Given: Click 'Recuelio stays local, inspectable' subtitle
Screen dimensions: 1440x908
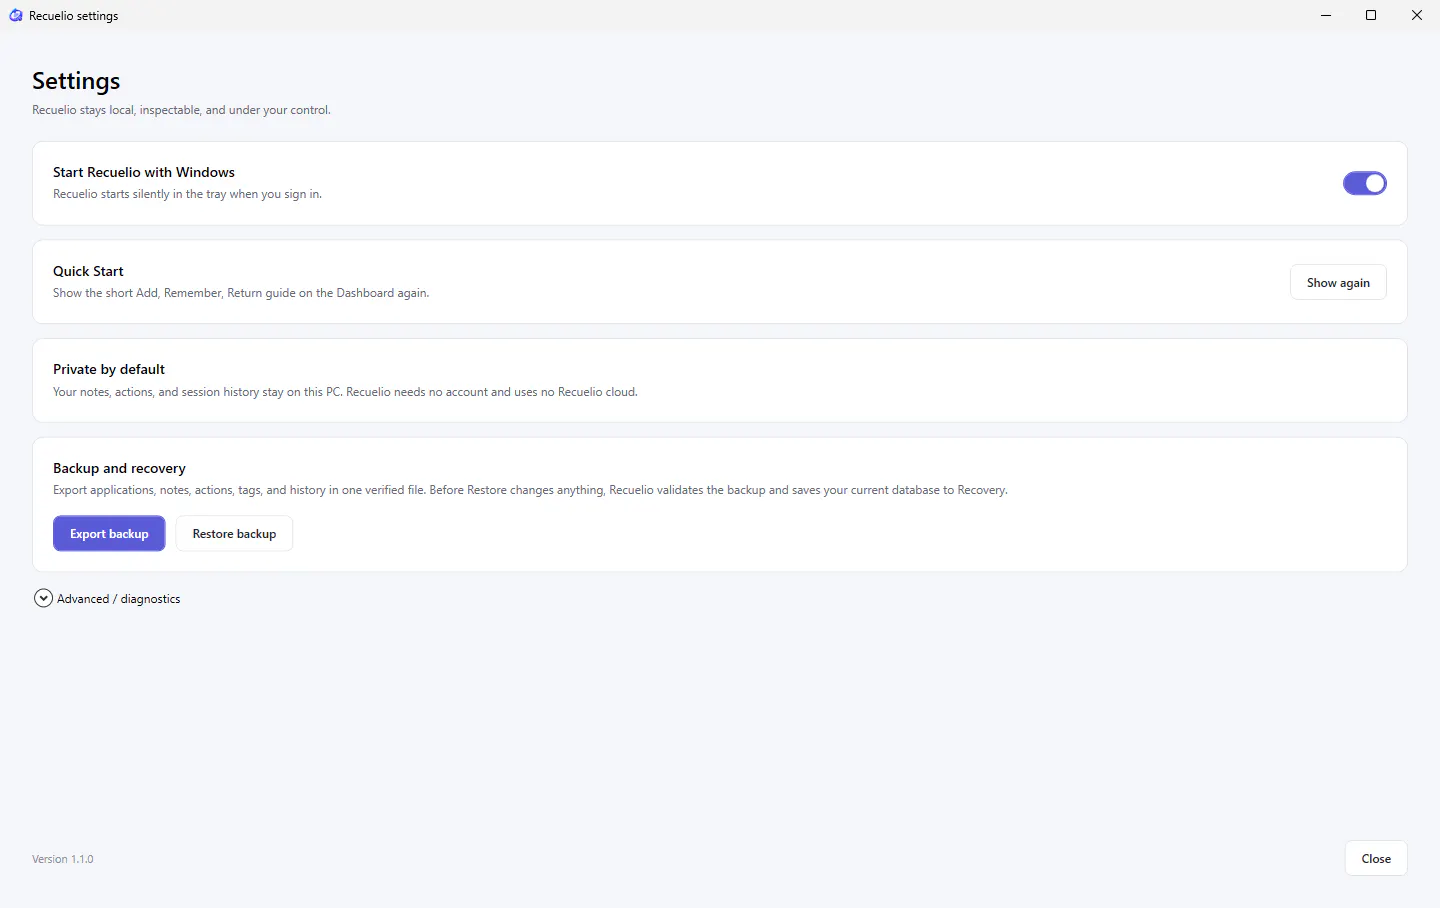Looking at the screenshot, I should pyautogui.click(x=181, y=110).
